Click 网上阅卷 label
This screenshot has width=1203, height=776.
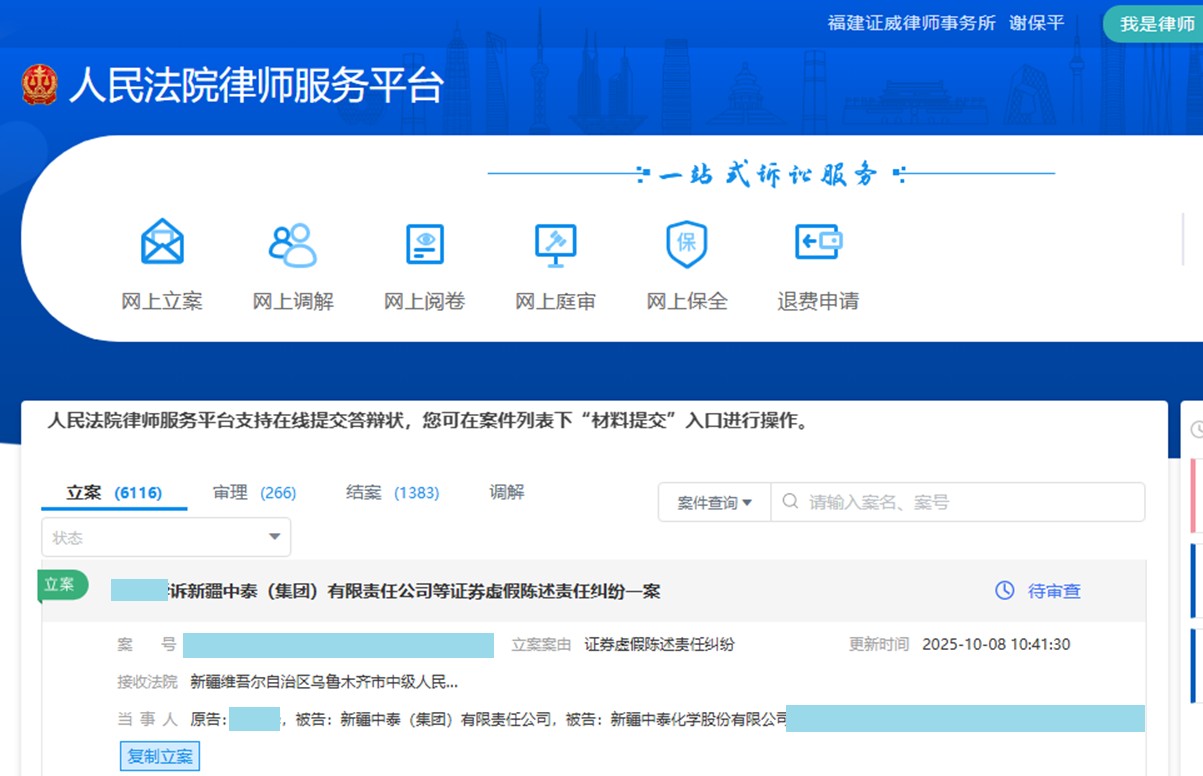(425, 301)
